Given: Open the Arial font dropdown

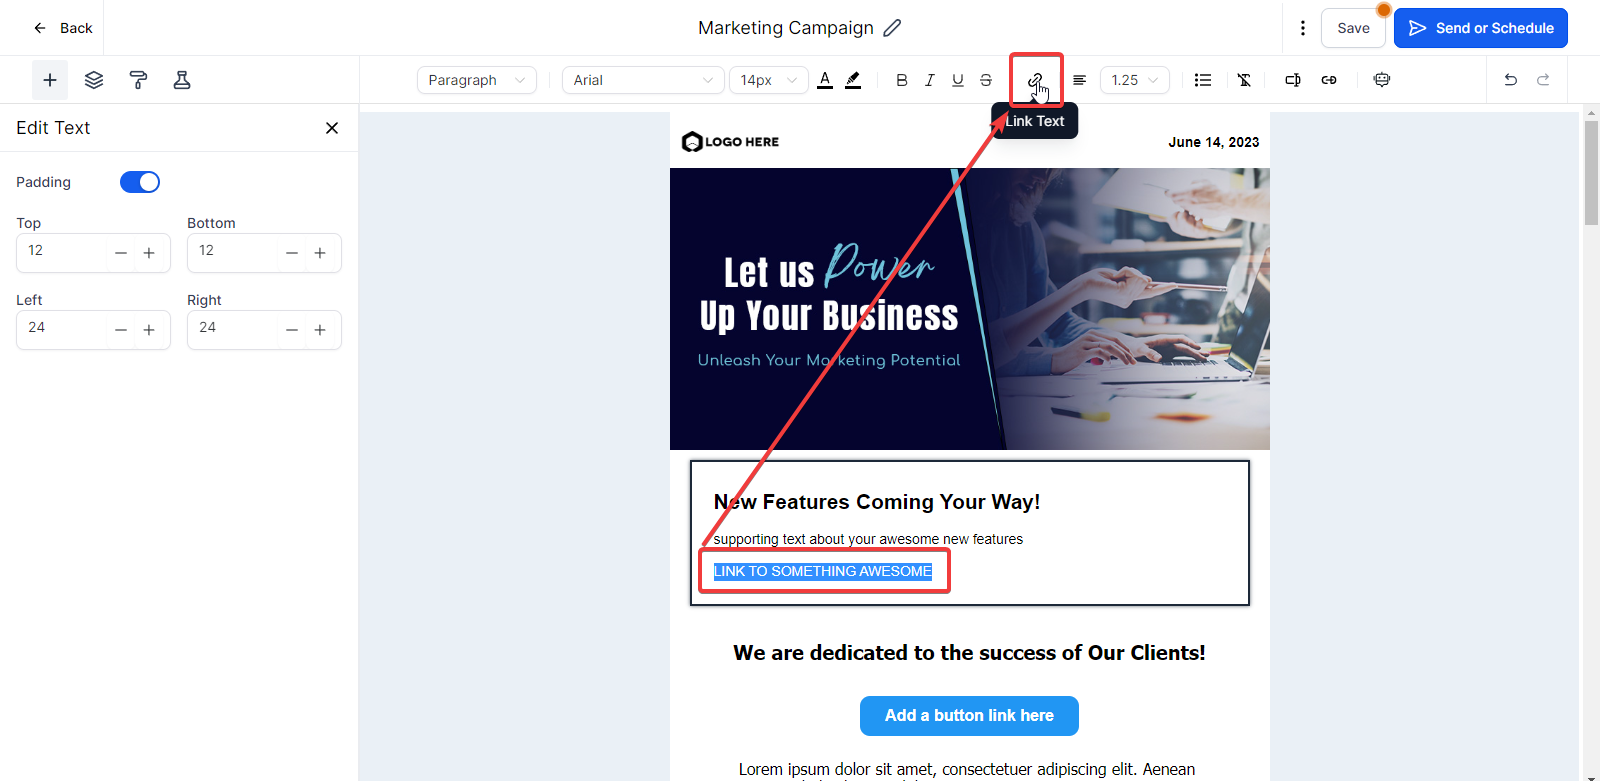Looking at the screenshot, I should click(643, 80).
